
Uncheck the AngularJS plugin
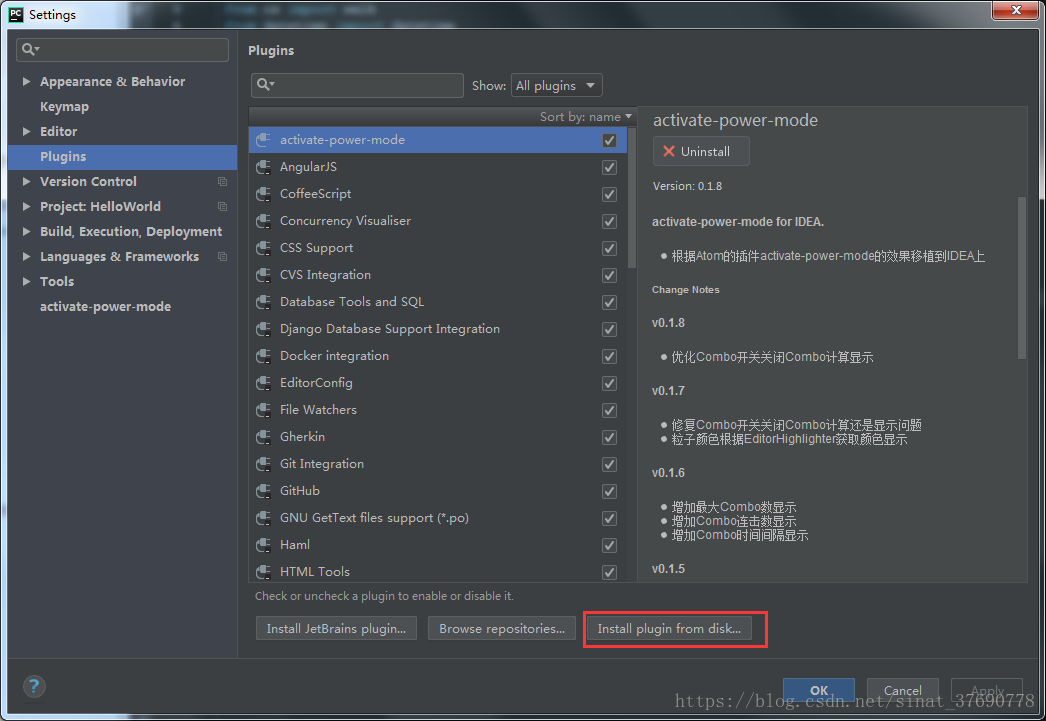(609, 167)
